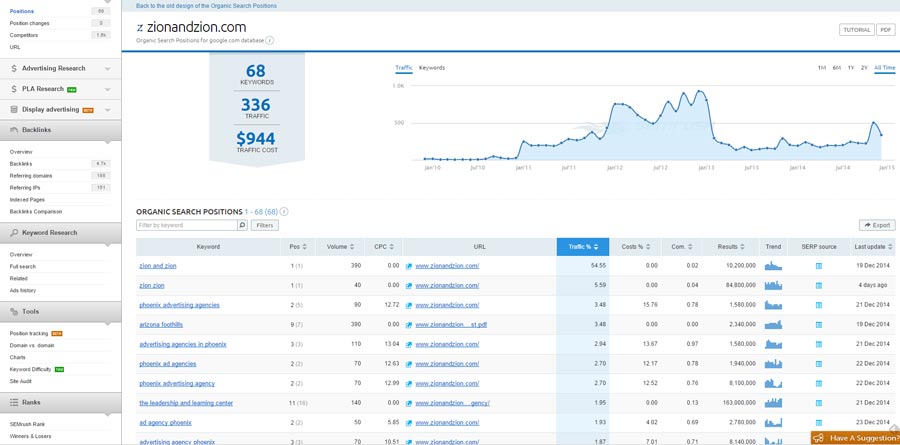Image resolution: width=900 pixels, height=445 pixels.
Task: Click the Tools wrench section header
Action: tap(60, 312)
